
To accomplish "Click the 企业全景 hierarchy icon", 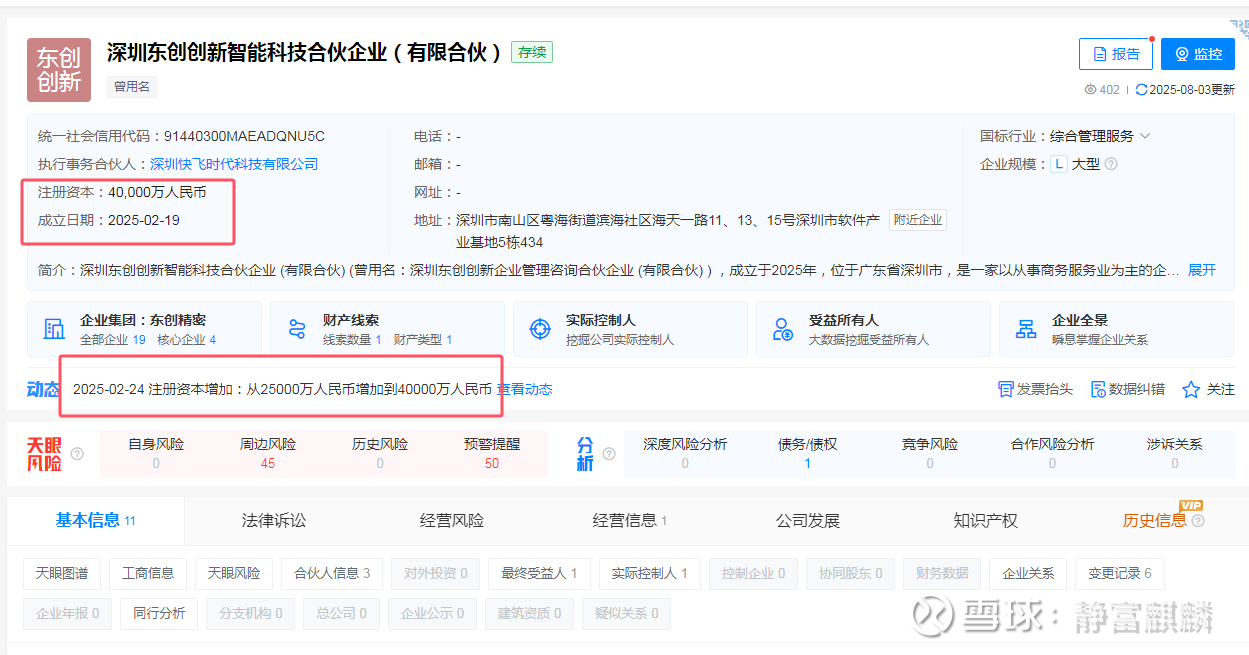I will tap(1026, 329).
